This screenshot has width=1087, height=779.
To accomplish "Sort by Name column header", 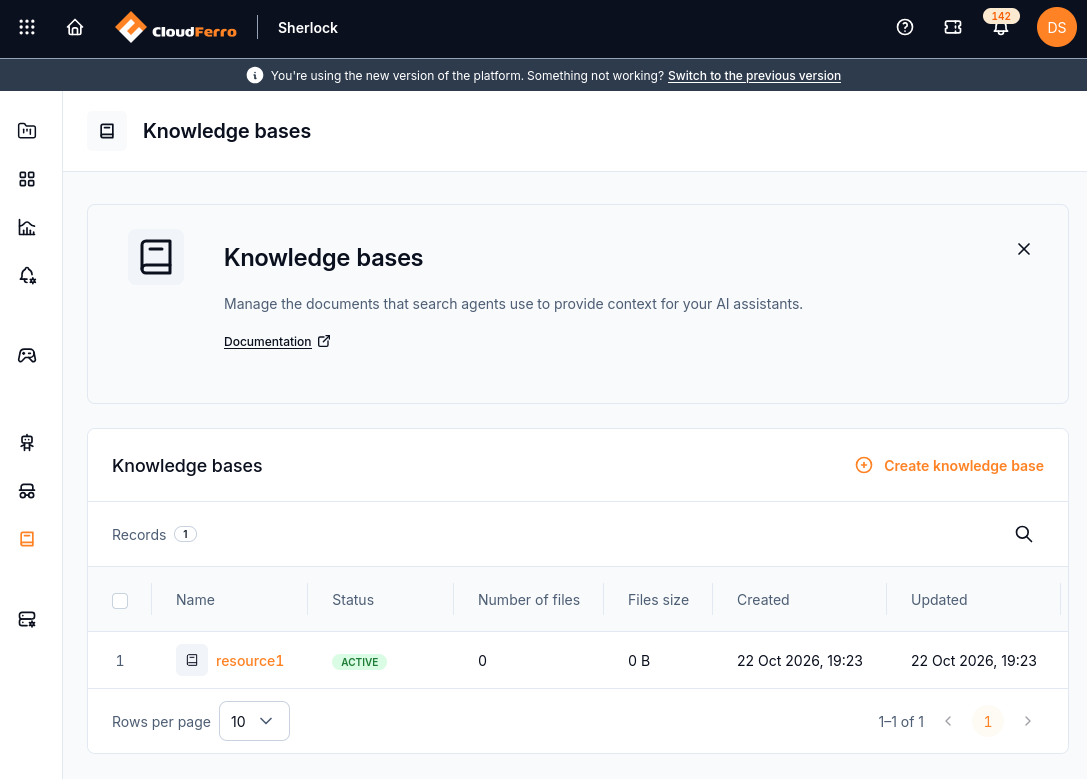I will pos(195,600).
